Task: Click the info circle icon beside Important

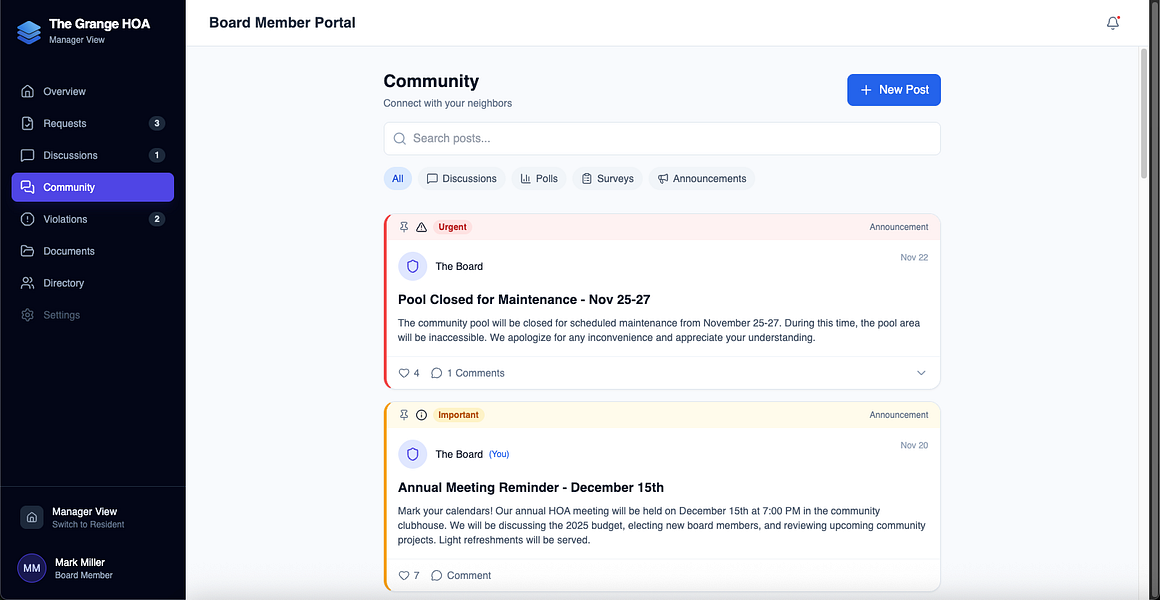Action: (x=422, y=415)
